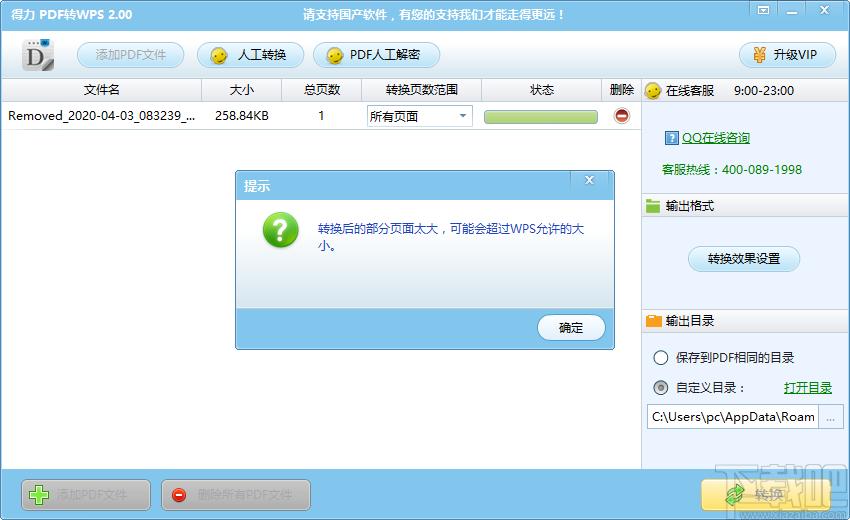
Task: Click the output directory path field
Action: coord(732,417)
